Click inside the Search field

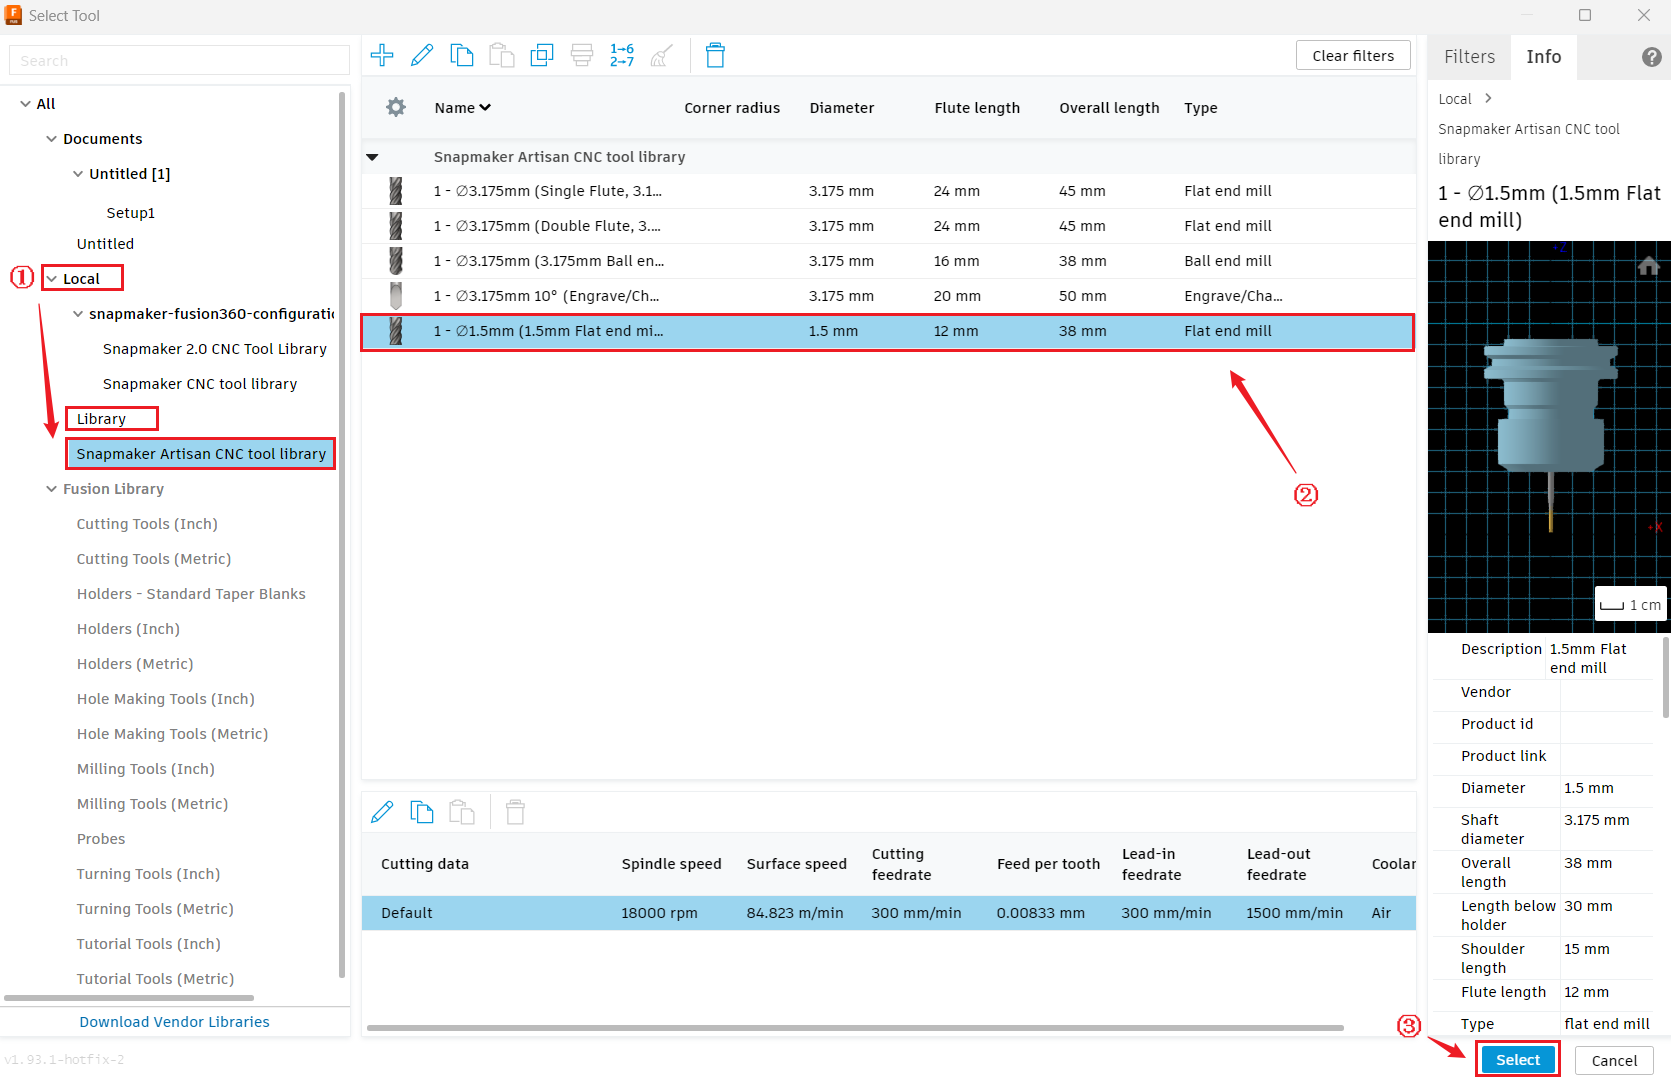coord(179,61)
